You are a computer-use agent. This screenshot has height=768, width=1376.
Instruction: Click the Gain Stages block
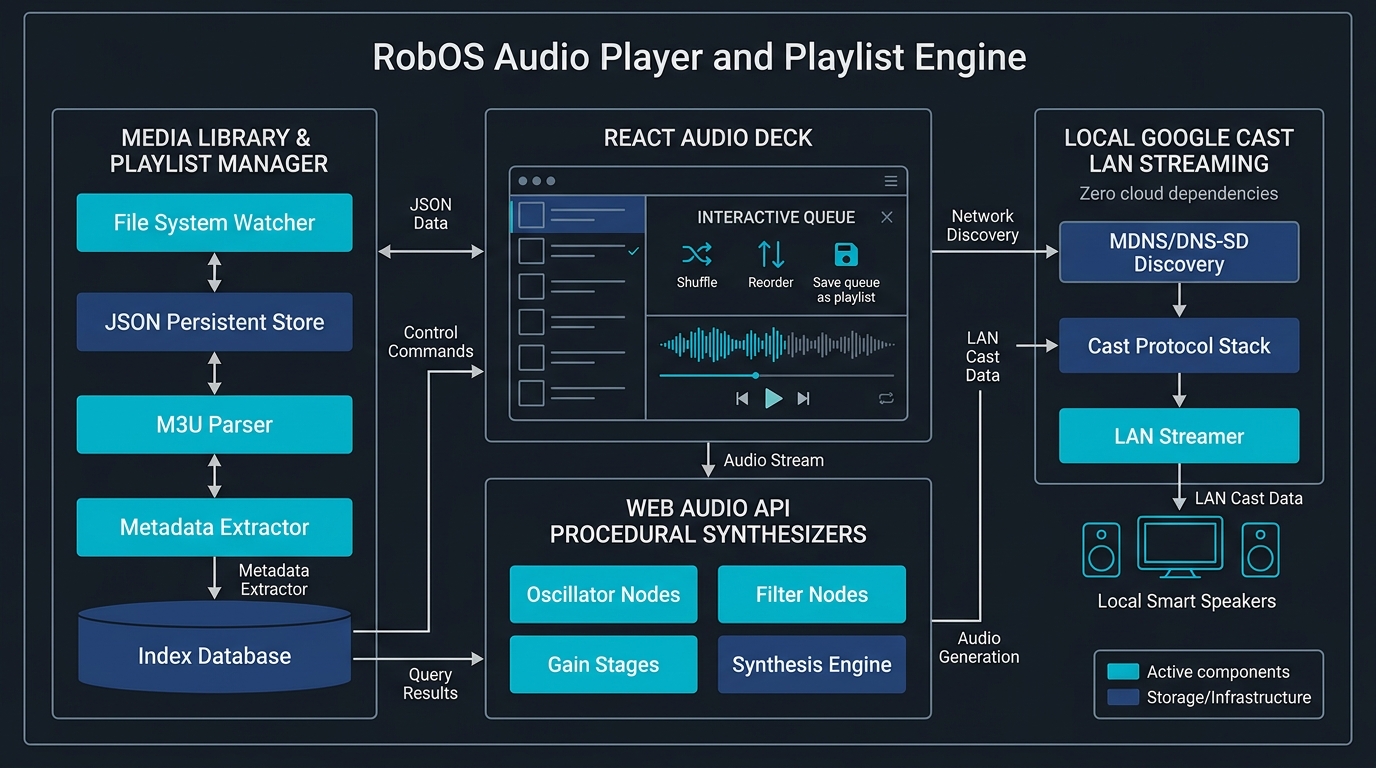[x=603, y=665]
